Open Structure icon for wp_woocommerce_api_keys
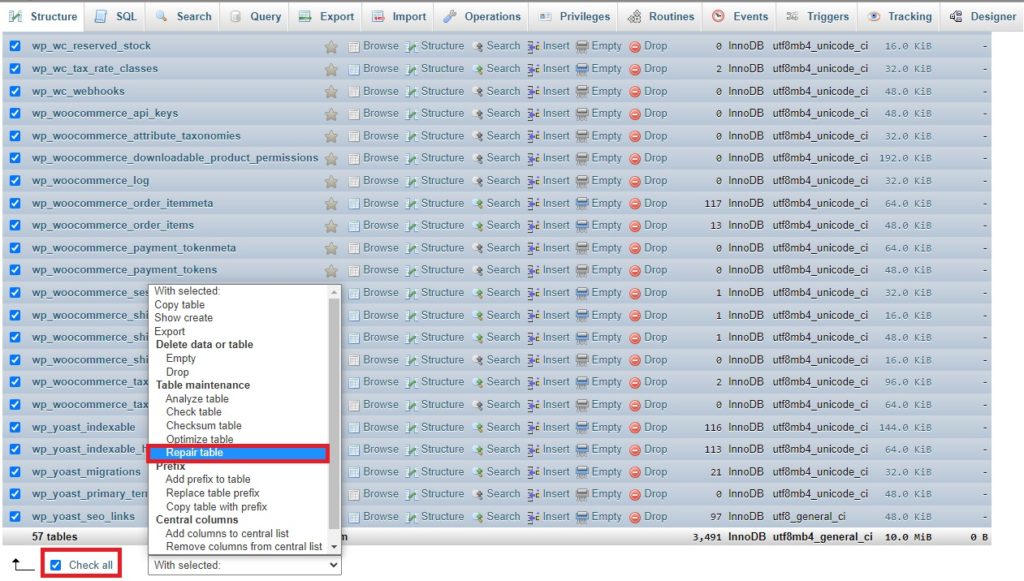Image resolution: width=1024 pixels, height=581 pixels. coord(411,114)
